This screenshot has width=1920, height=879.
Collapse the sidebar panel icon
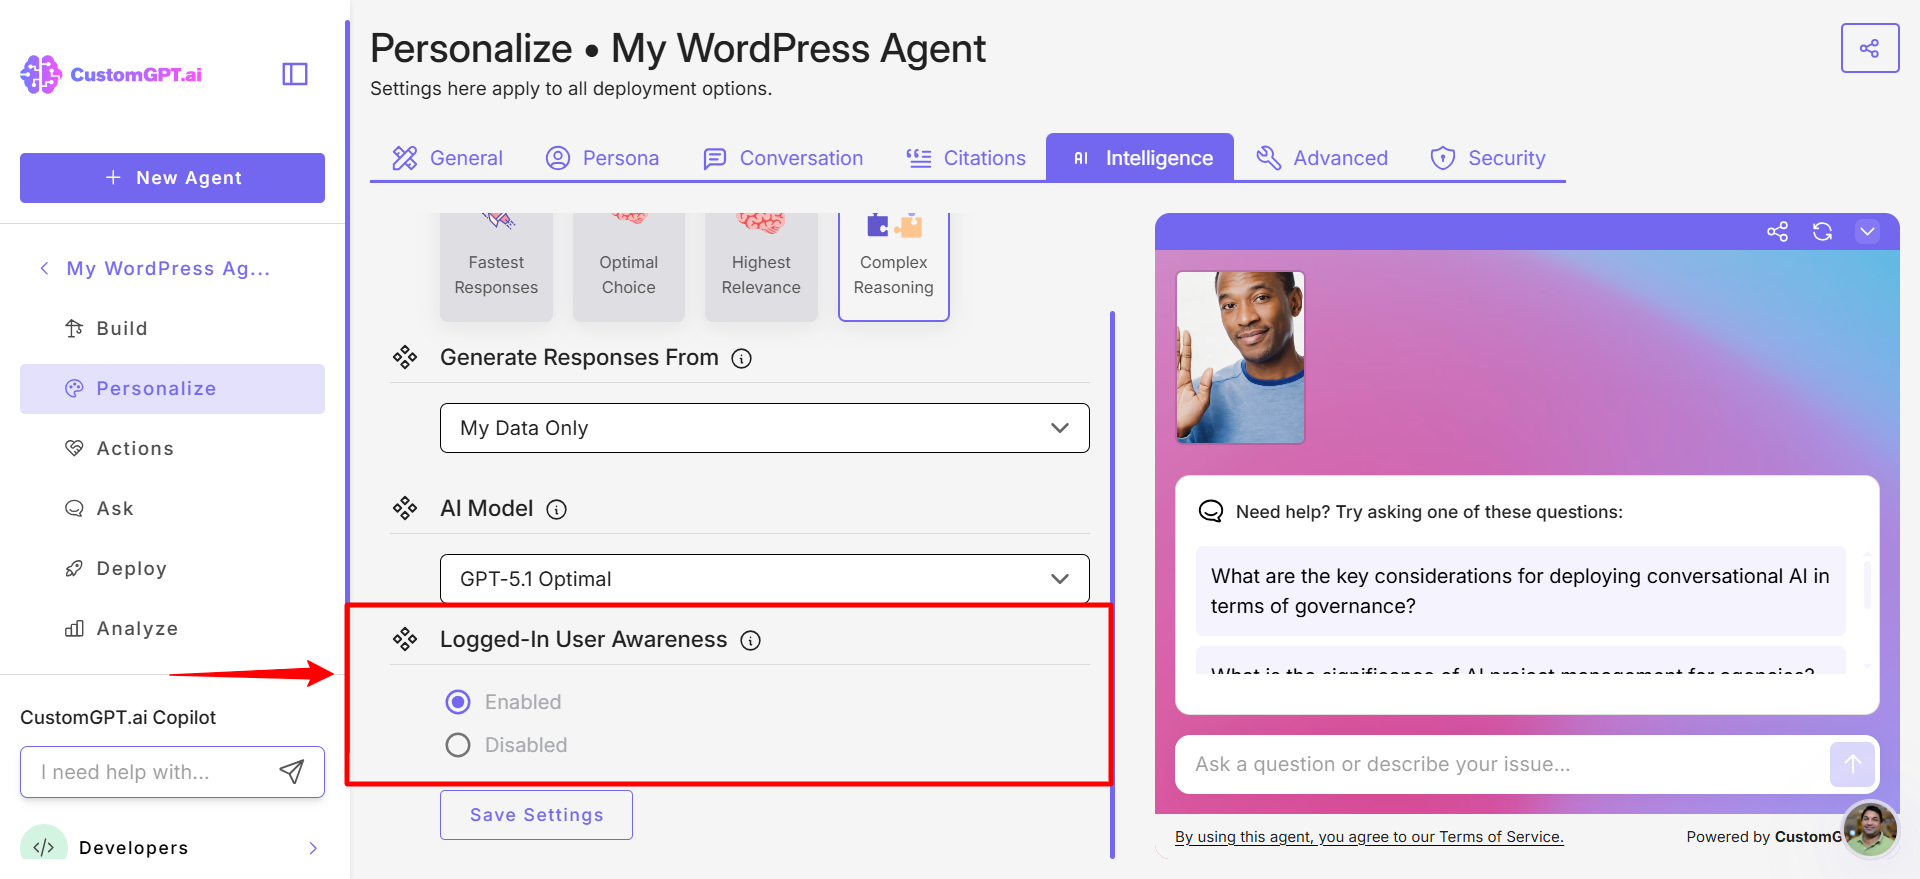click(295, 74)
